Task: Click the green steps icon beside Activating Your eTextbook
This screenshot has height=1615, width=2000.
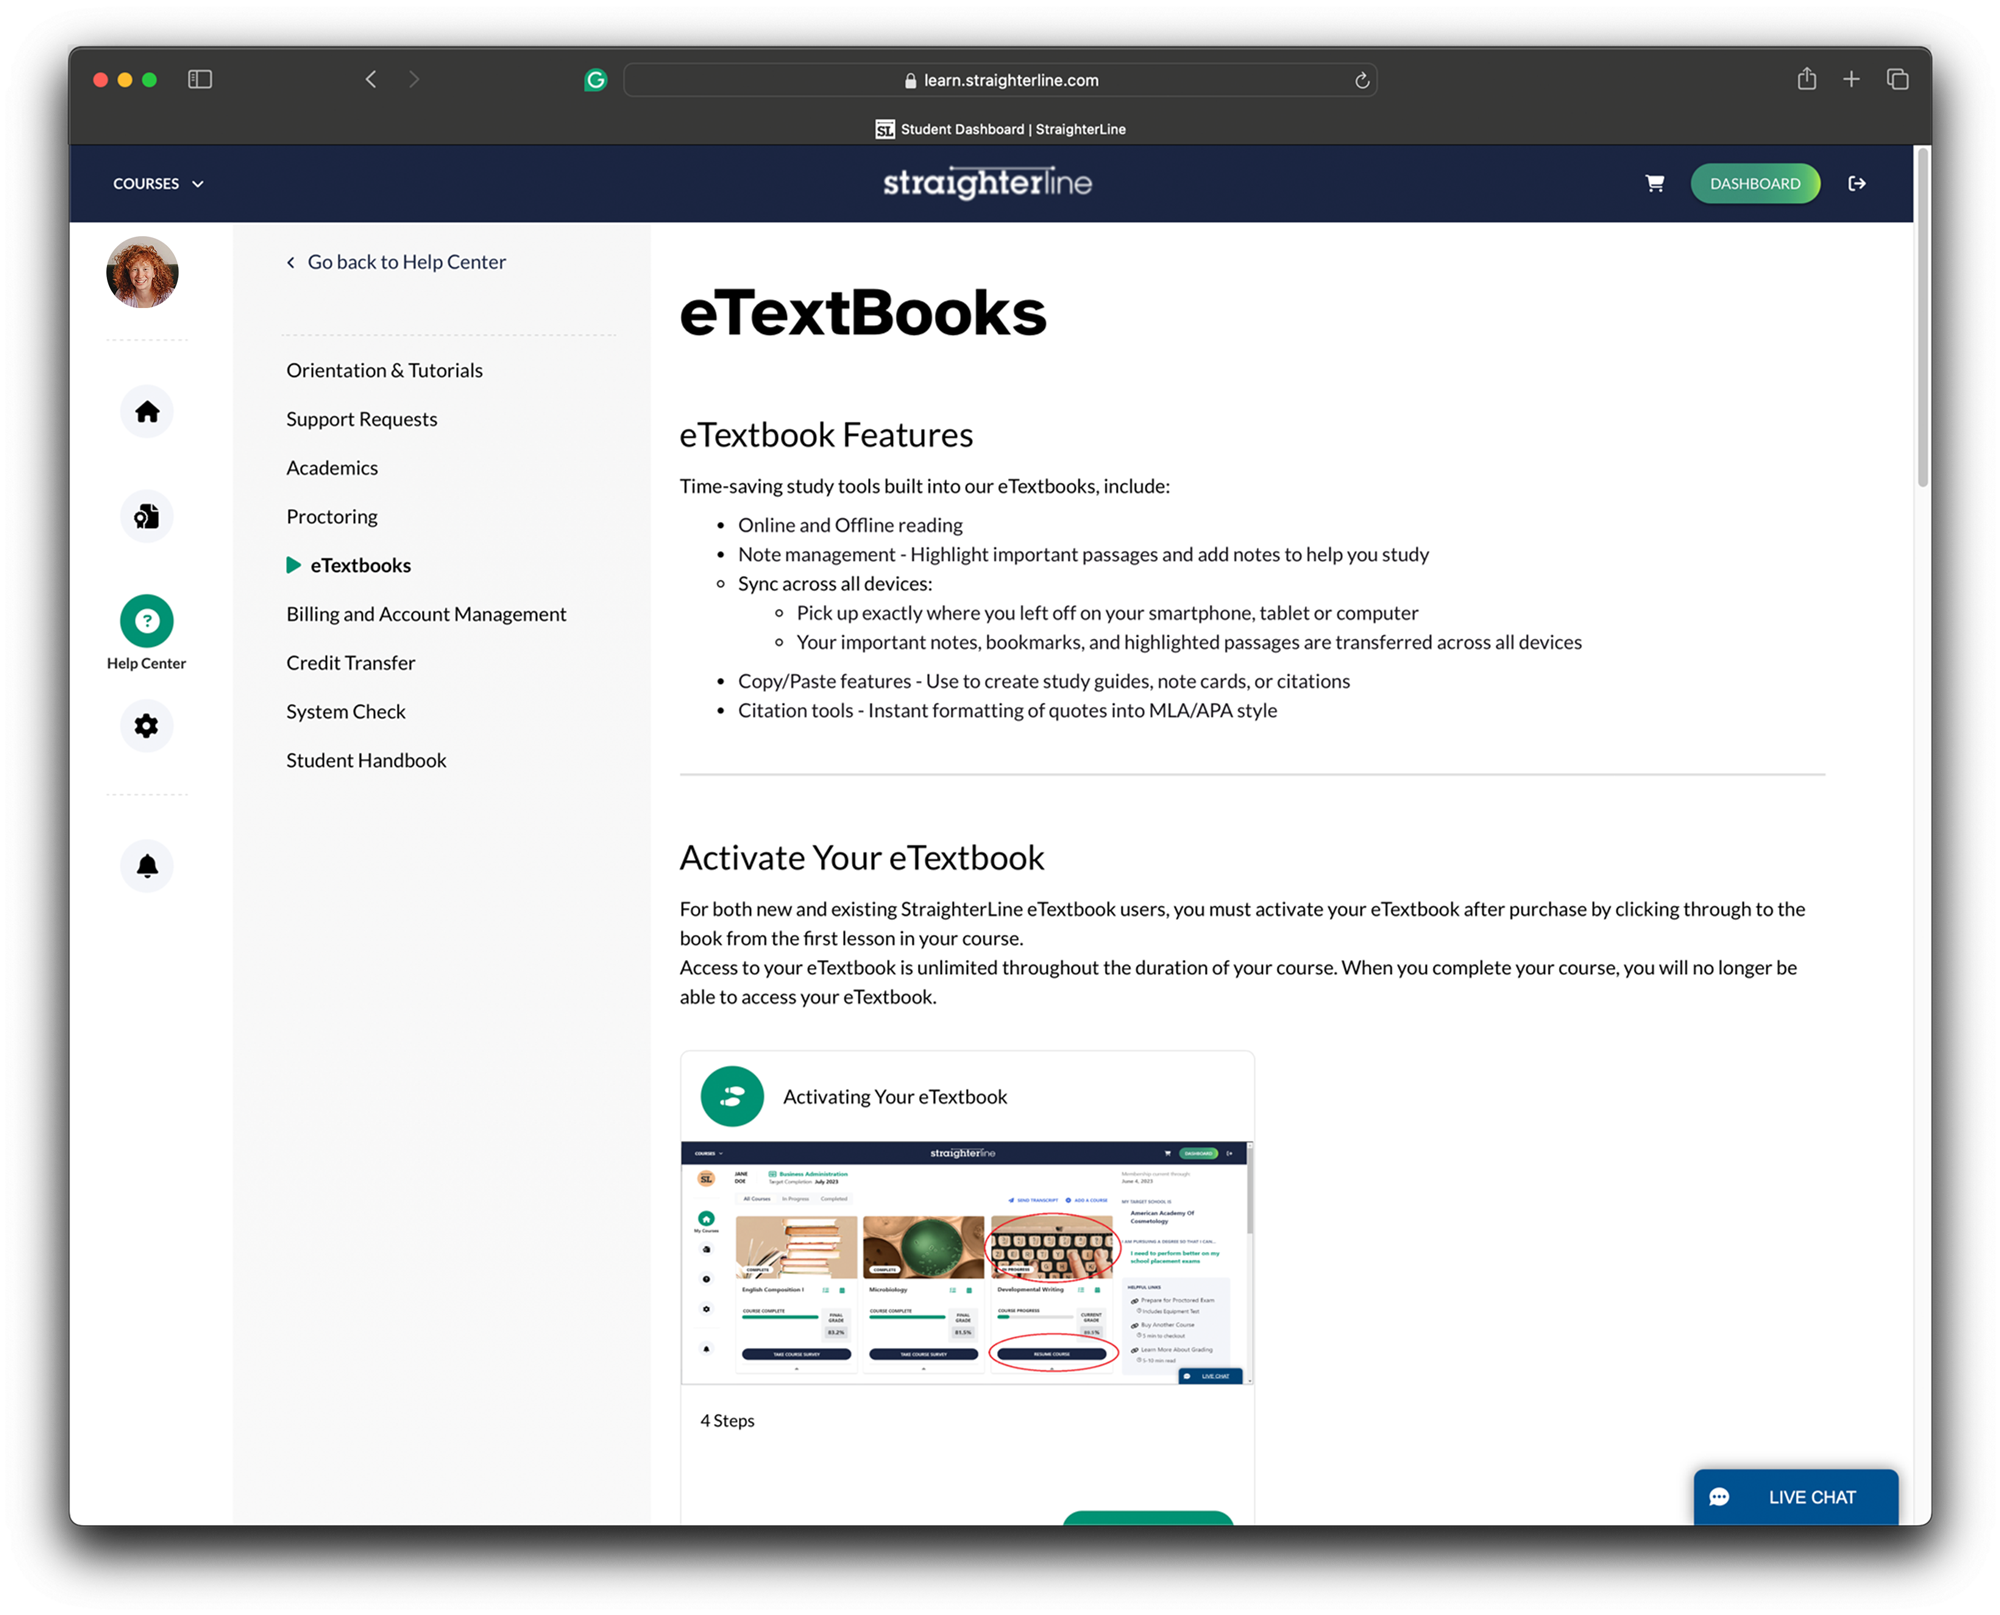Action: (732, 1096)
